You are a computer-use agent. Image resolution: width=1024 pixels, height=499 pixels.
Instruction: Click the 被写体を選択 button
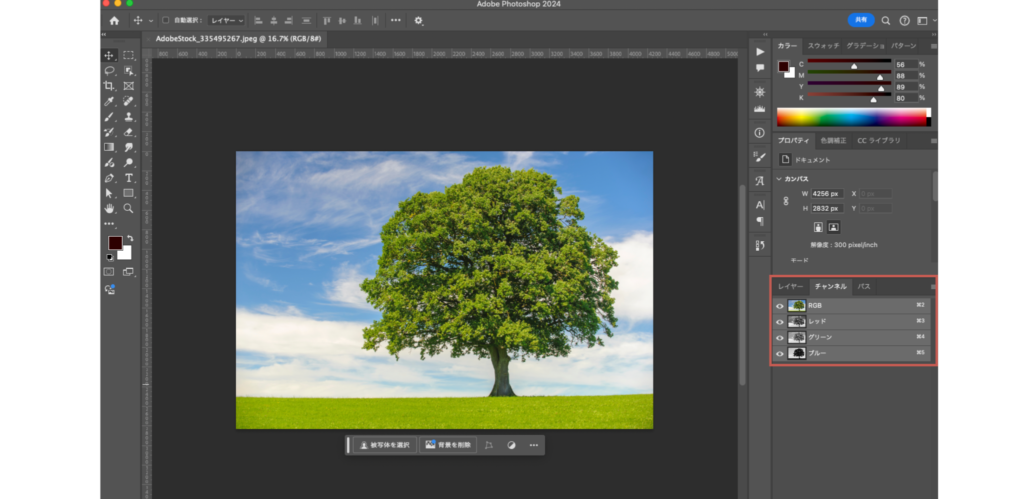pyautogui.click(x=386, y=445)
